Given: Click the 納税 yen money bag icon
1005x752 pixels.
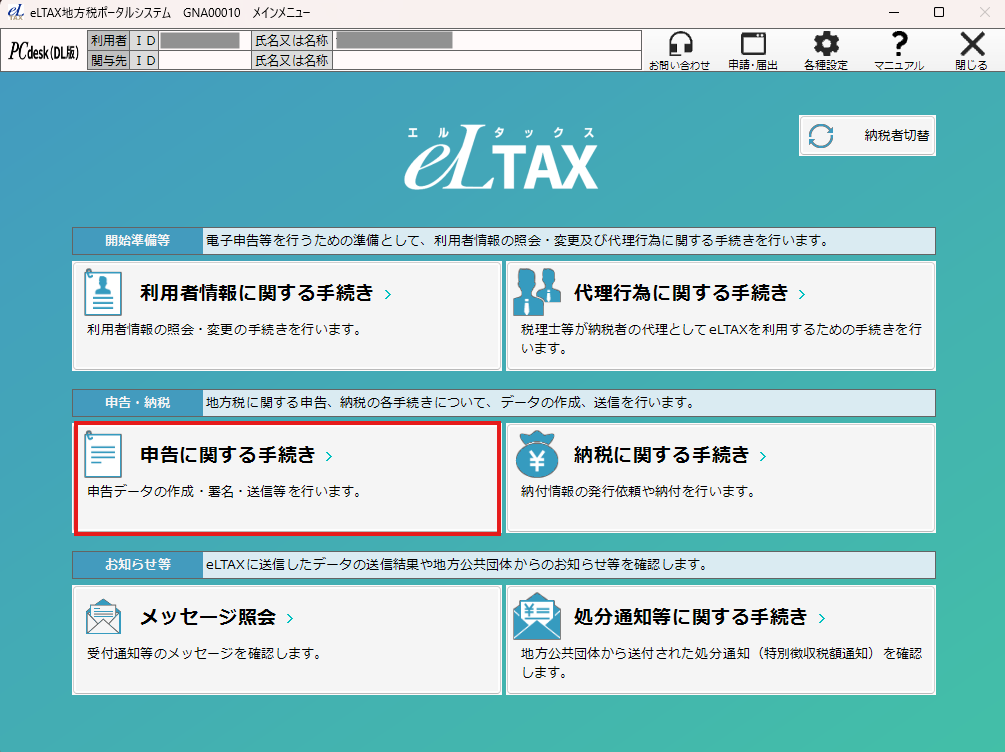Looking at the screenshot, I should (x=536, y=456).
